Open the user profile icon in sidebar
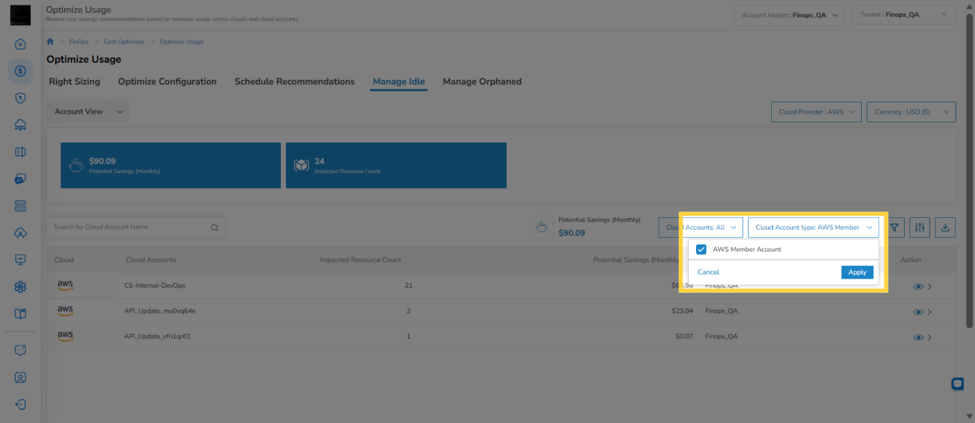The image size is (975, 423). [21, 378]
